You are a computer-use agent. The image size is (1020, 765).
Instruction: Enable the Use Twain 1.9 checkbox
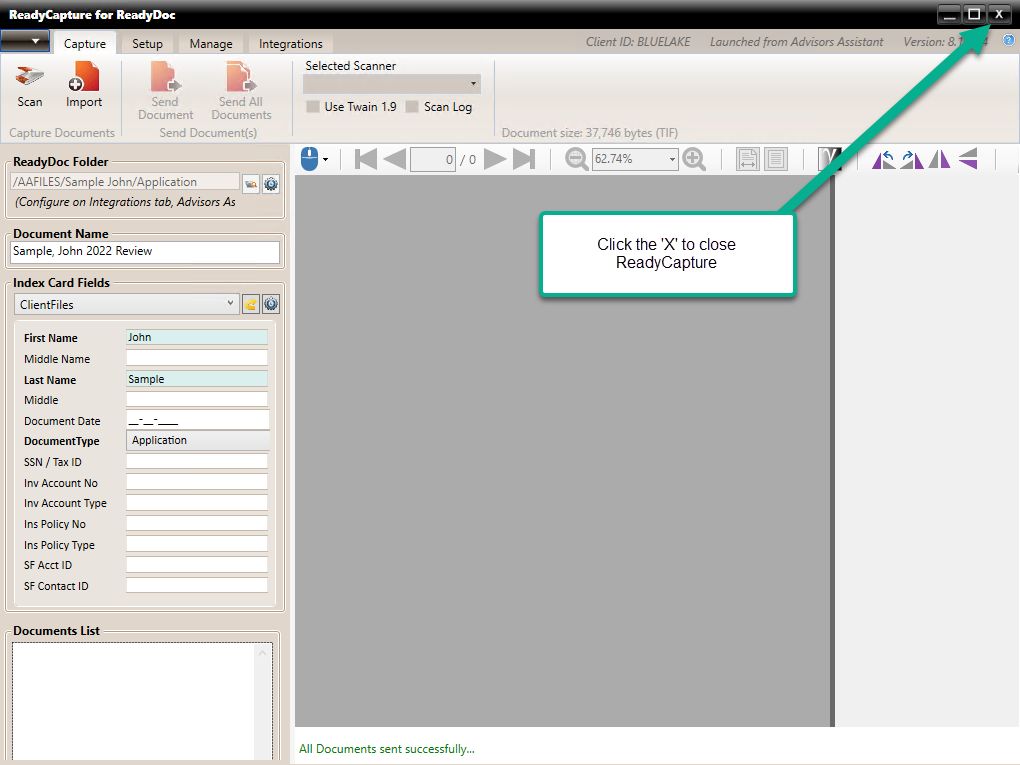tap(313, 107)
